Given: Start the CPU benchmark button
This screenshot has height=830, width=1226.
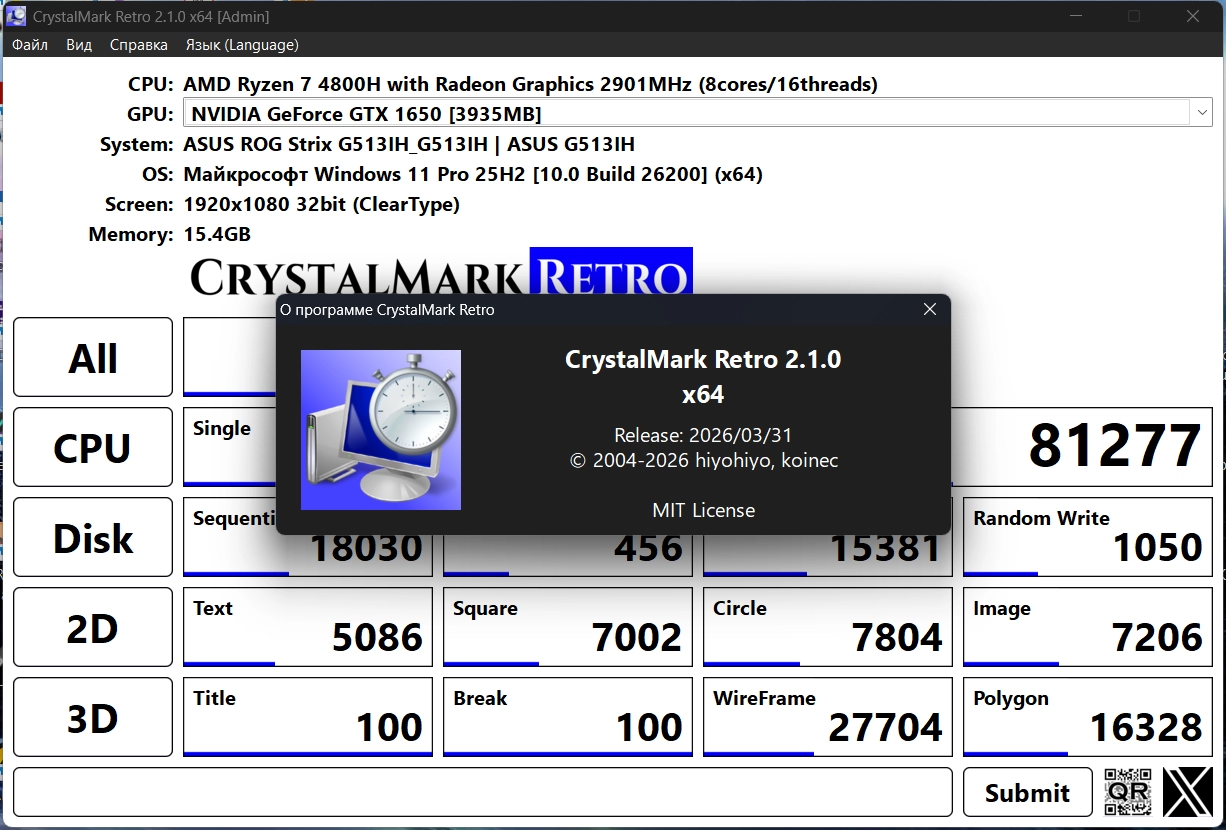Looking at the screenshot, I should (93, 447).
